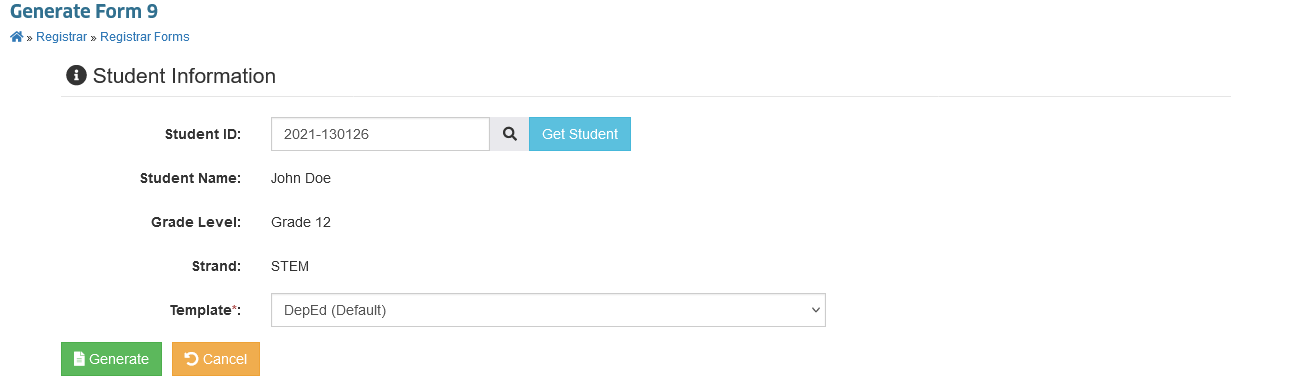Open the Registrar breadcrumb link
This screenshot has height=382, width=1292.
[61, 37]
